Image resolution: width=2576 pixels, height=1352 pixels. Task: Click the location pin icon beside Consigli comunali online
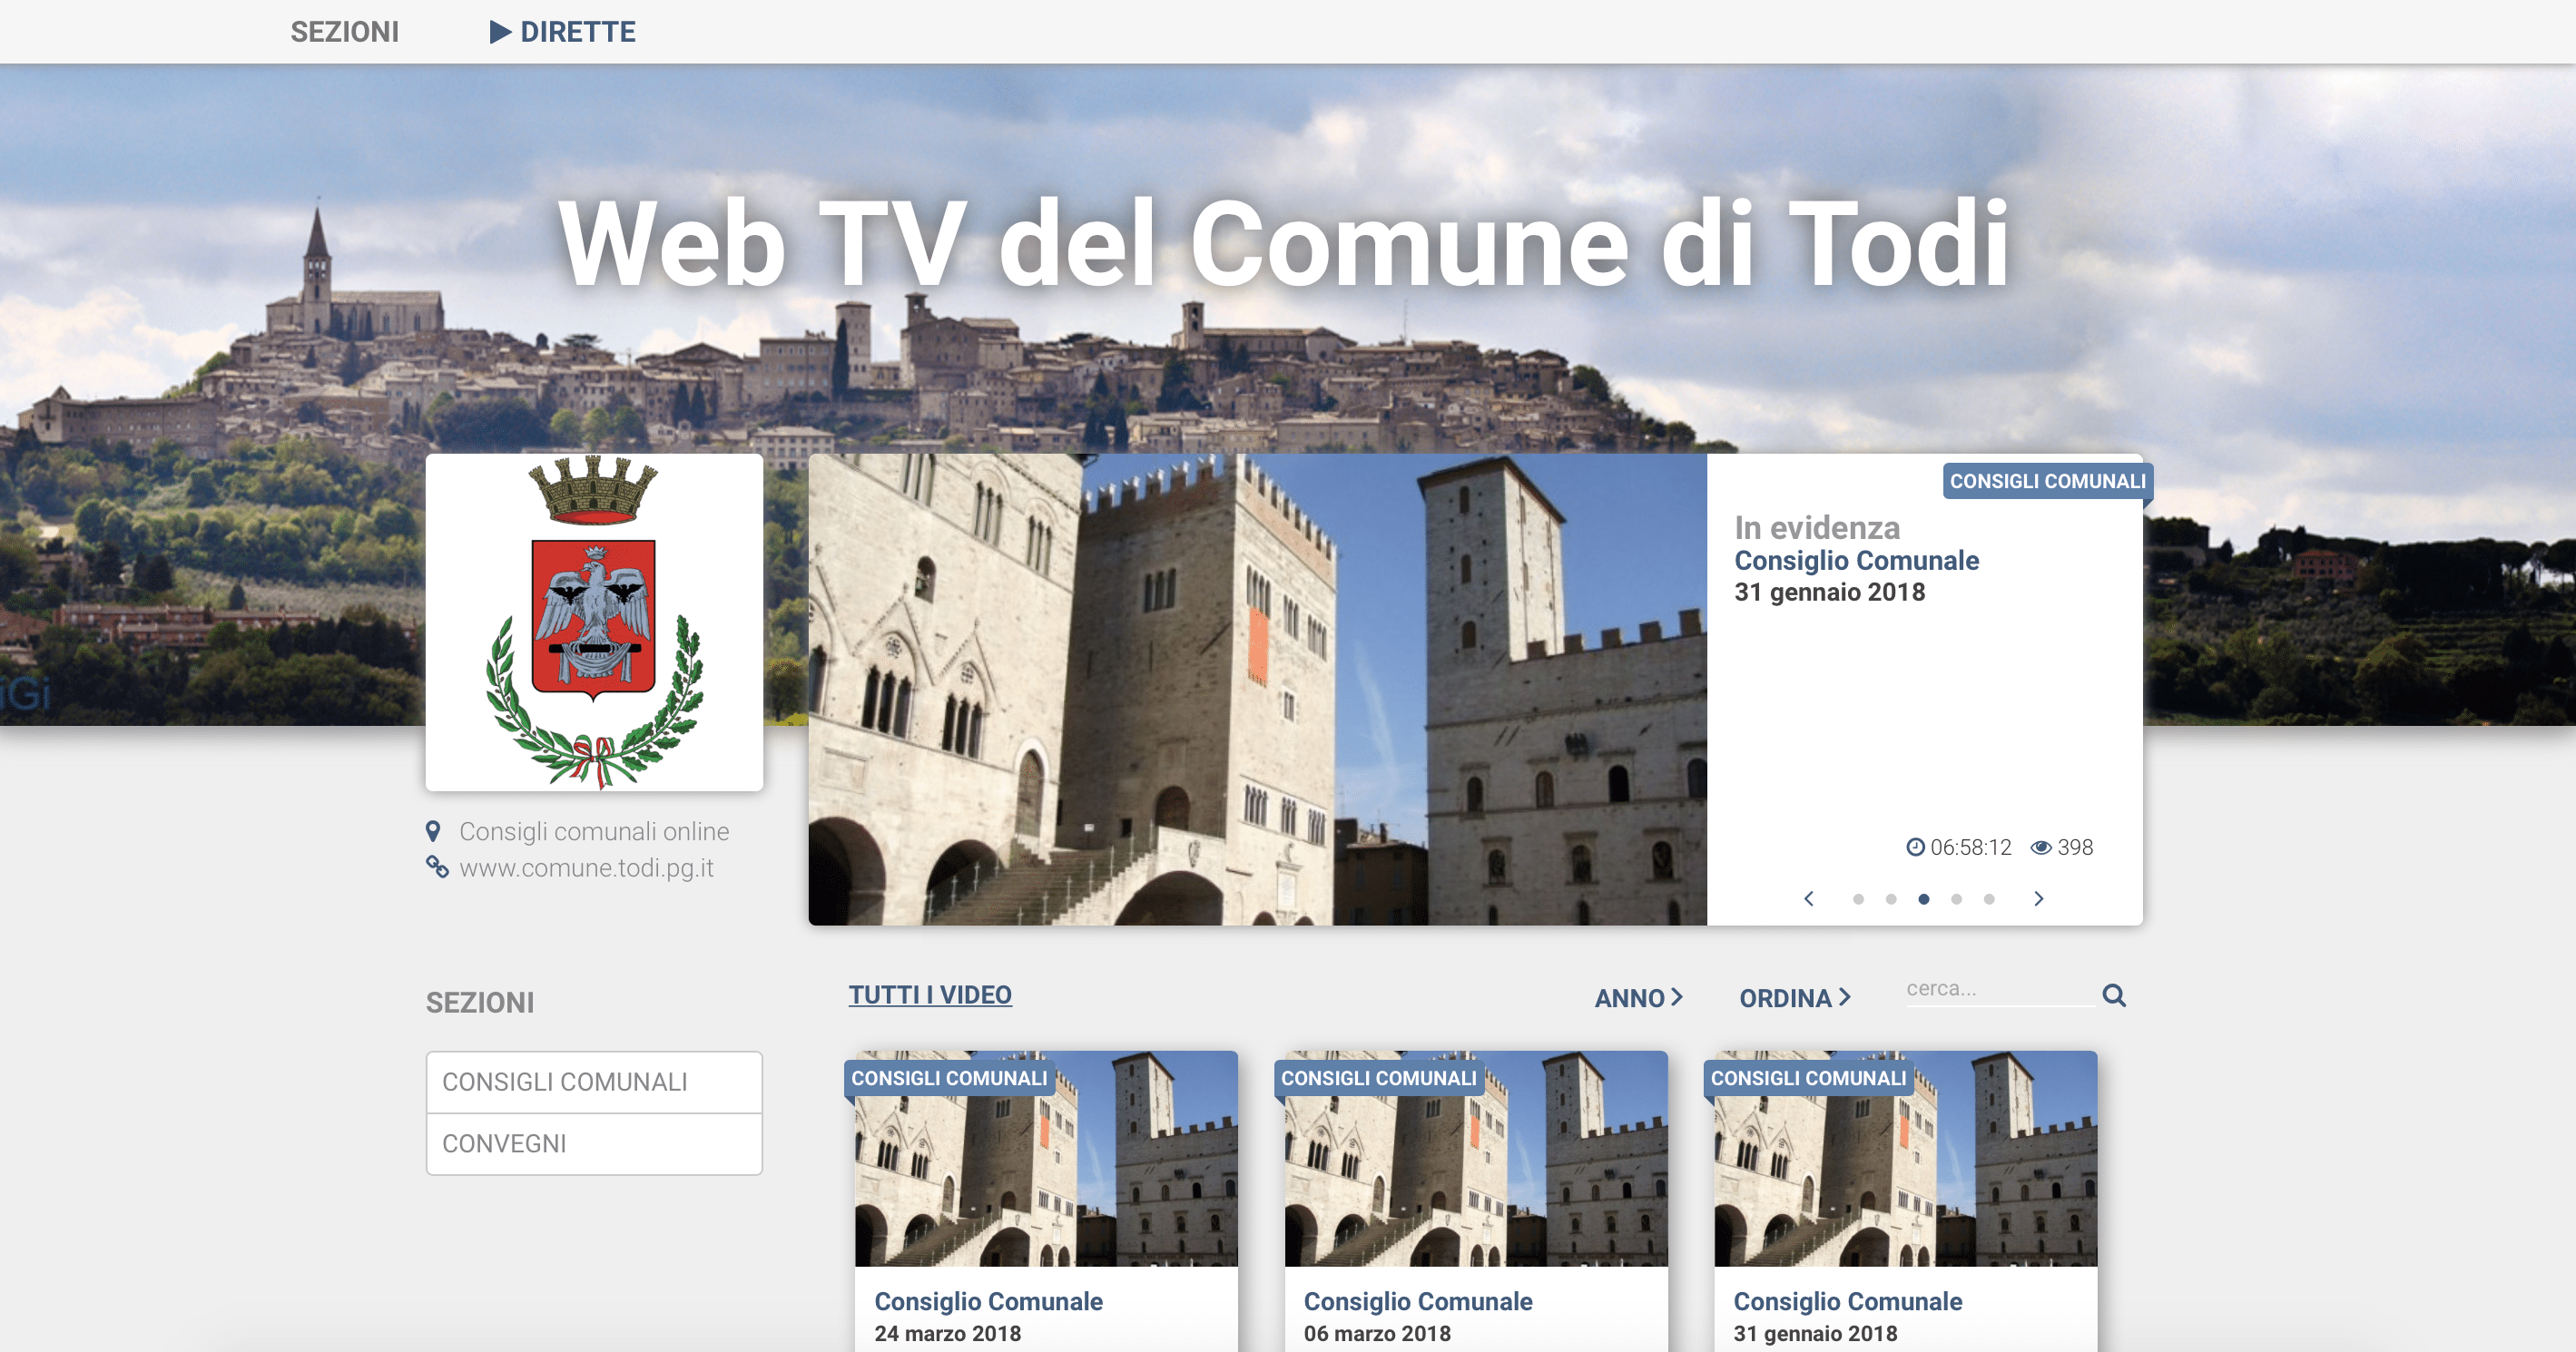tap(434, 829)
